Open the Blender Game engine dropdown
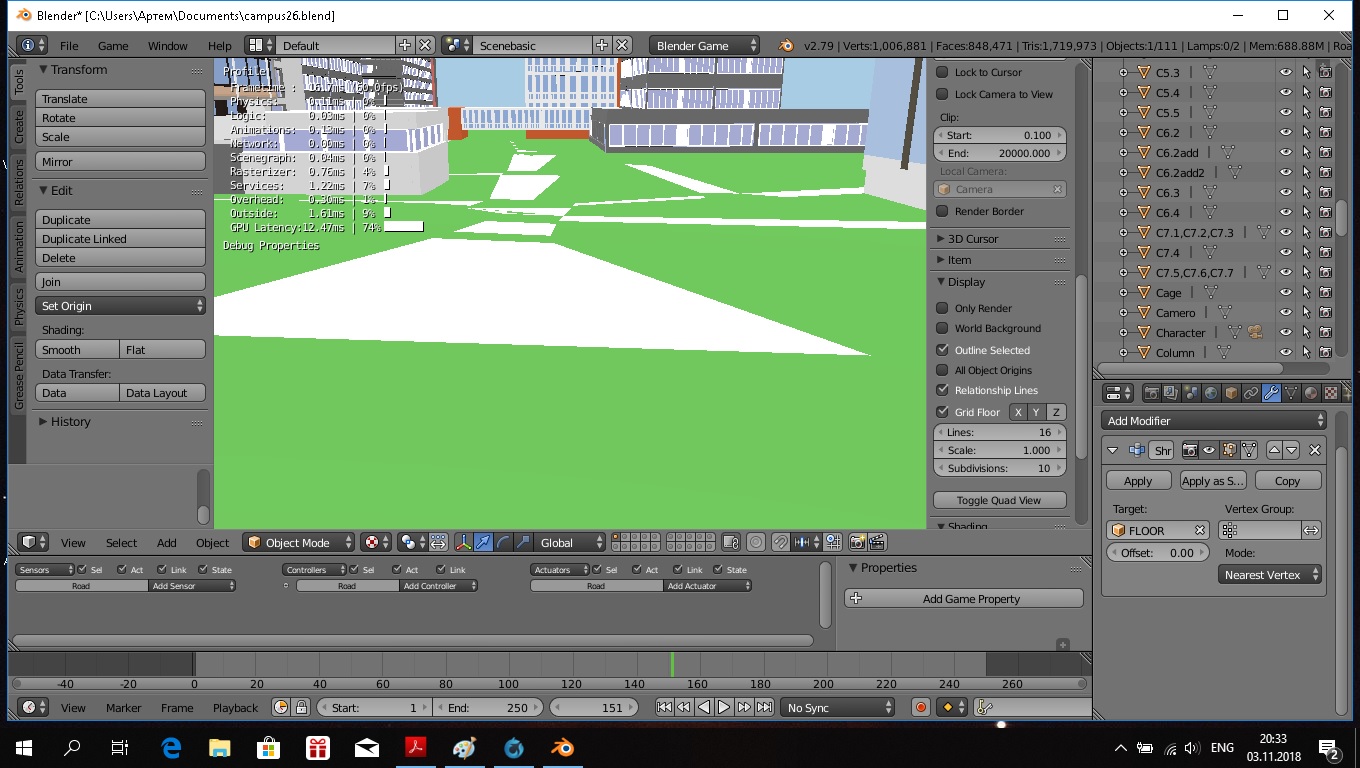The image size is (1360, 768). click(x=704, y=46)
